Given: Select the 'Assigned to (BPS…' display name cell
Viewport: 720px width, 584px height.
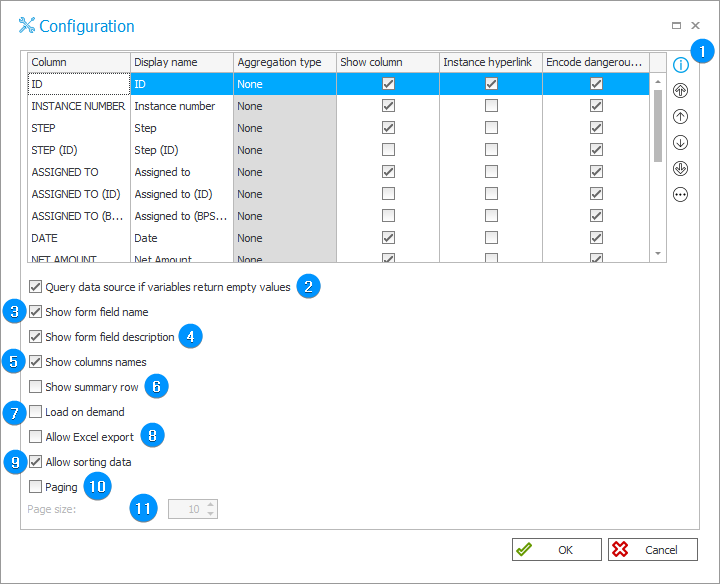Looking at the screenshot, I should point(182,216).
